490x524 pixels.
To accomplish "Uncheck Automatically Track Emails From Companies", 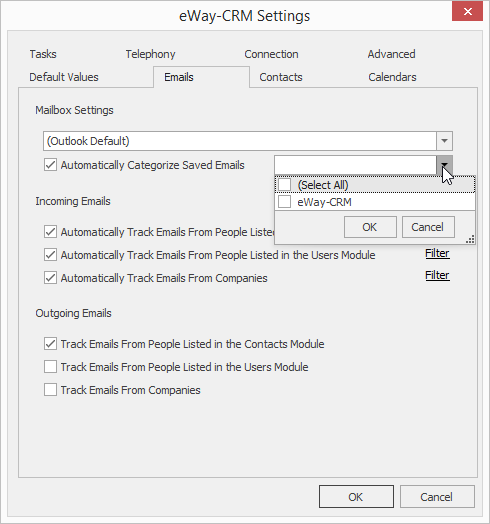I will coord(50,278).
